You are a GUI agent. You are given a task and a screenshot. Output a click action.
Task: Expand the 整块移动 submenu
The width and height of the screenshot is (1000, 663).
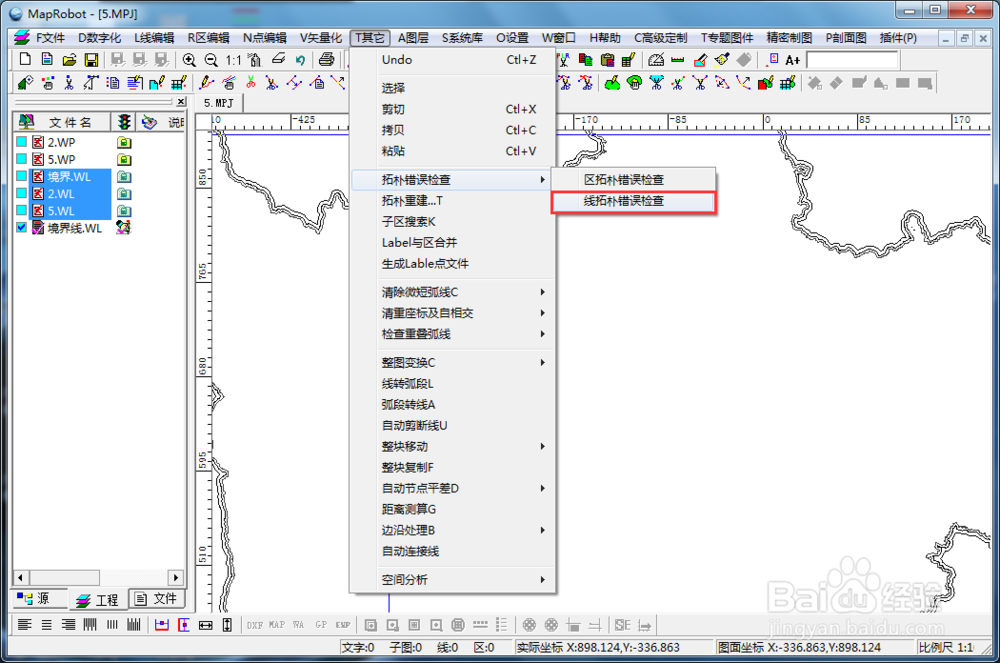point(452,446)
